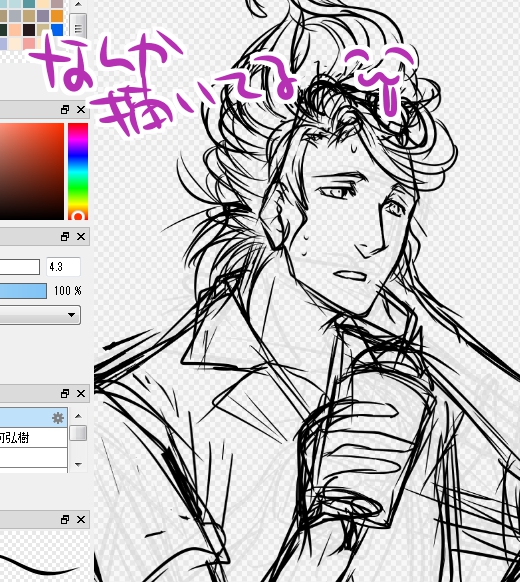
Task: Choose the black palette swatch
Action: (29, 30)
